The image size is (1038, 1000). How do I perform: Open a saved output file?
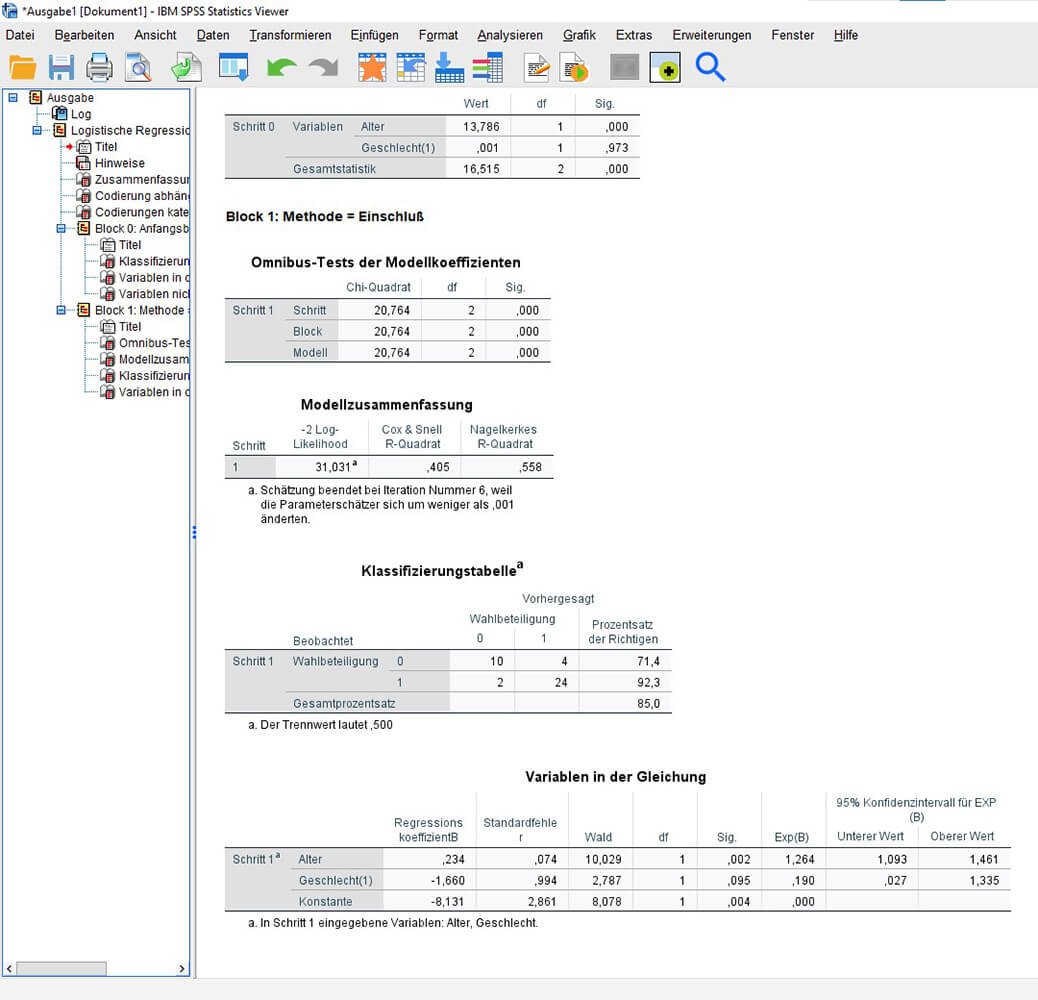coord(23,67)
